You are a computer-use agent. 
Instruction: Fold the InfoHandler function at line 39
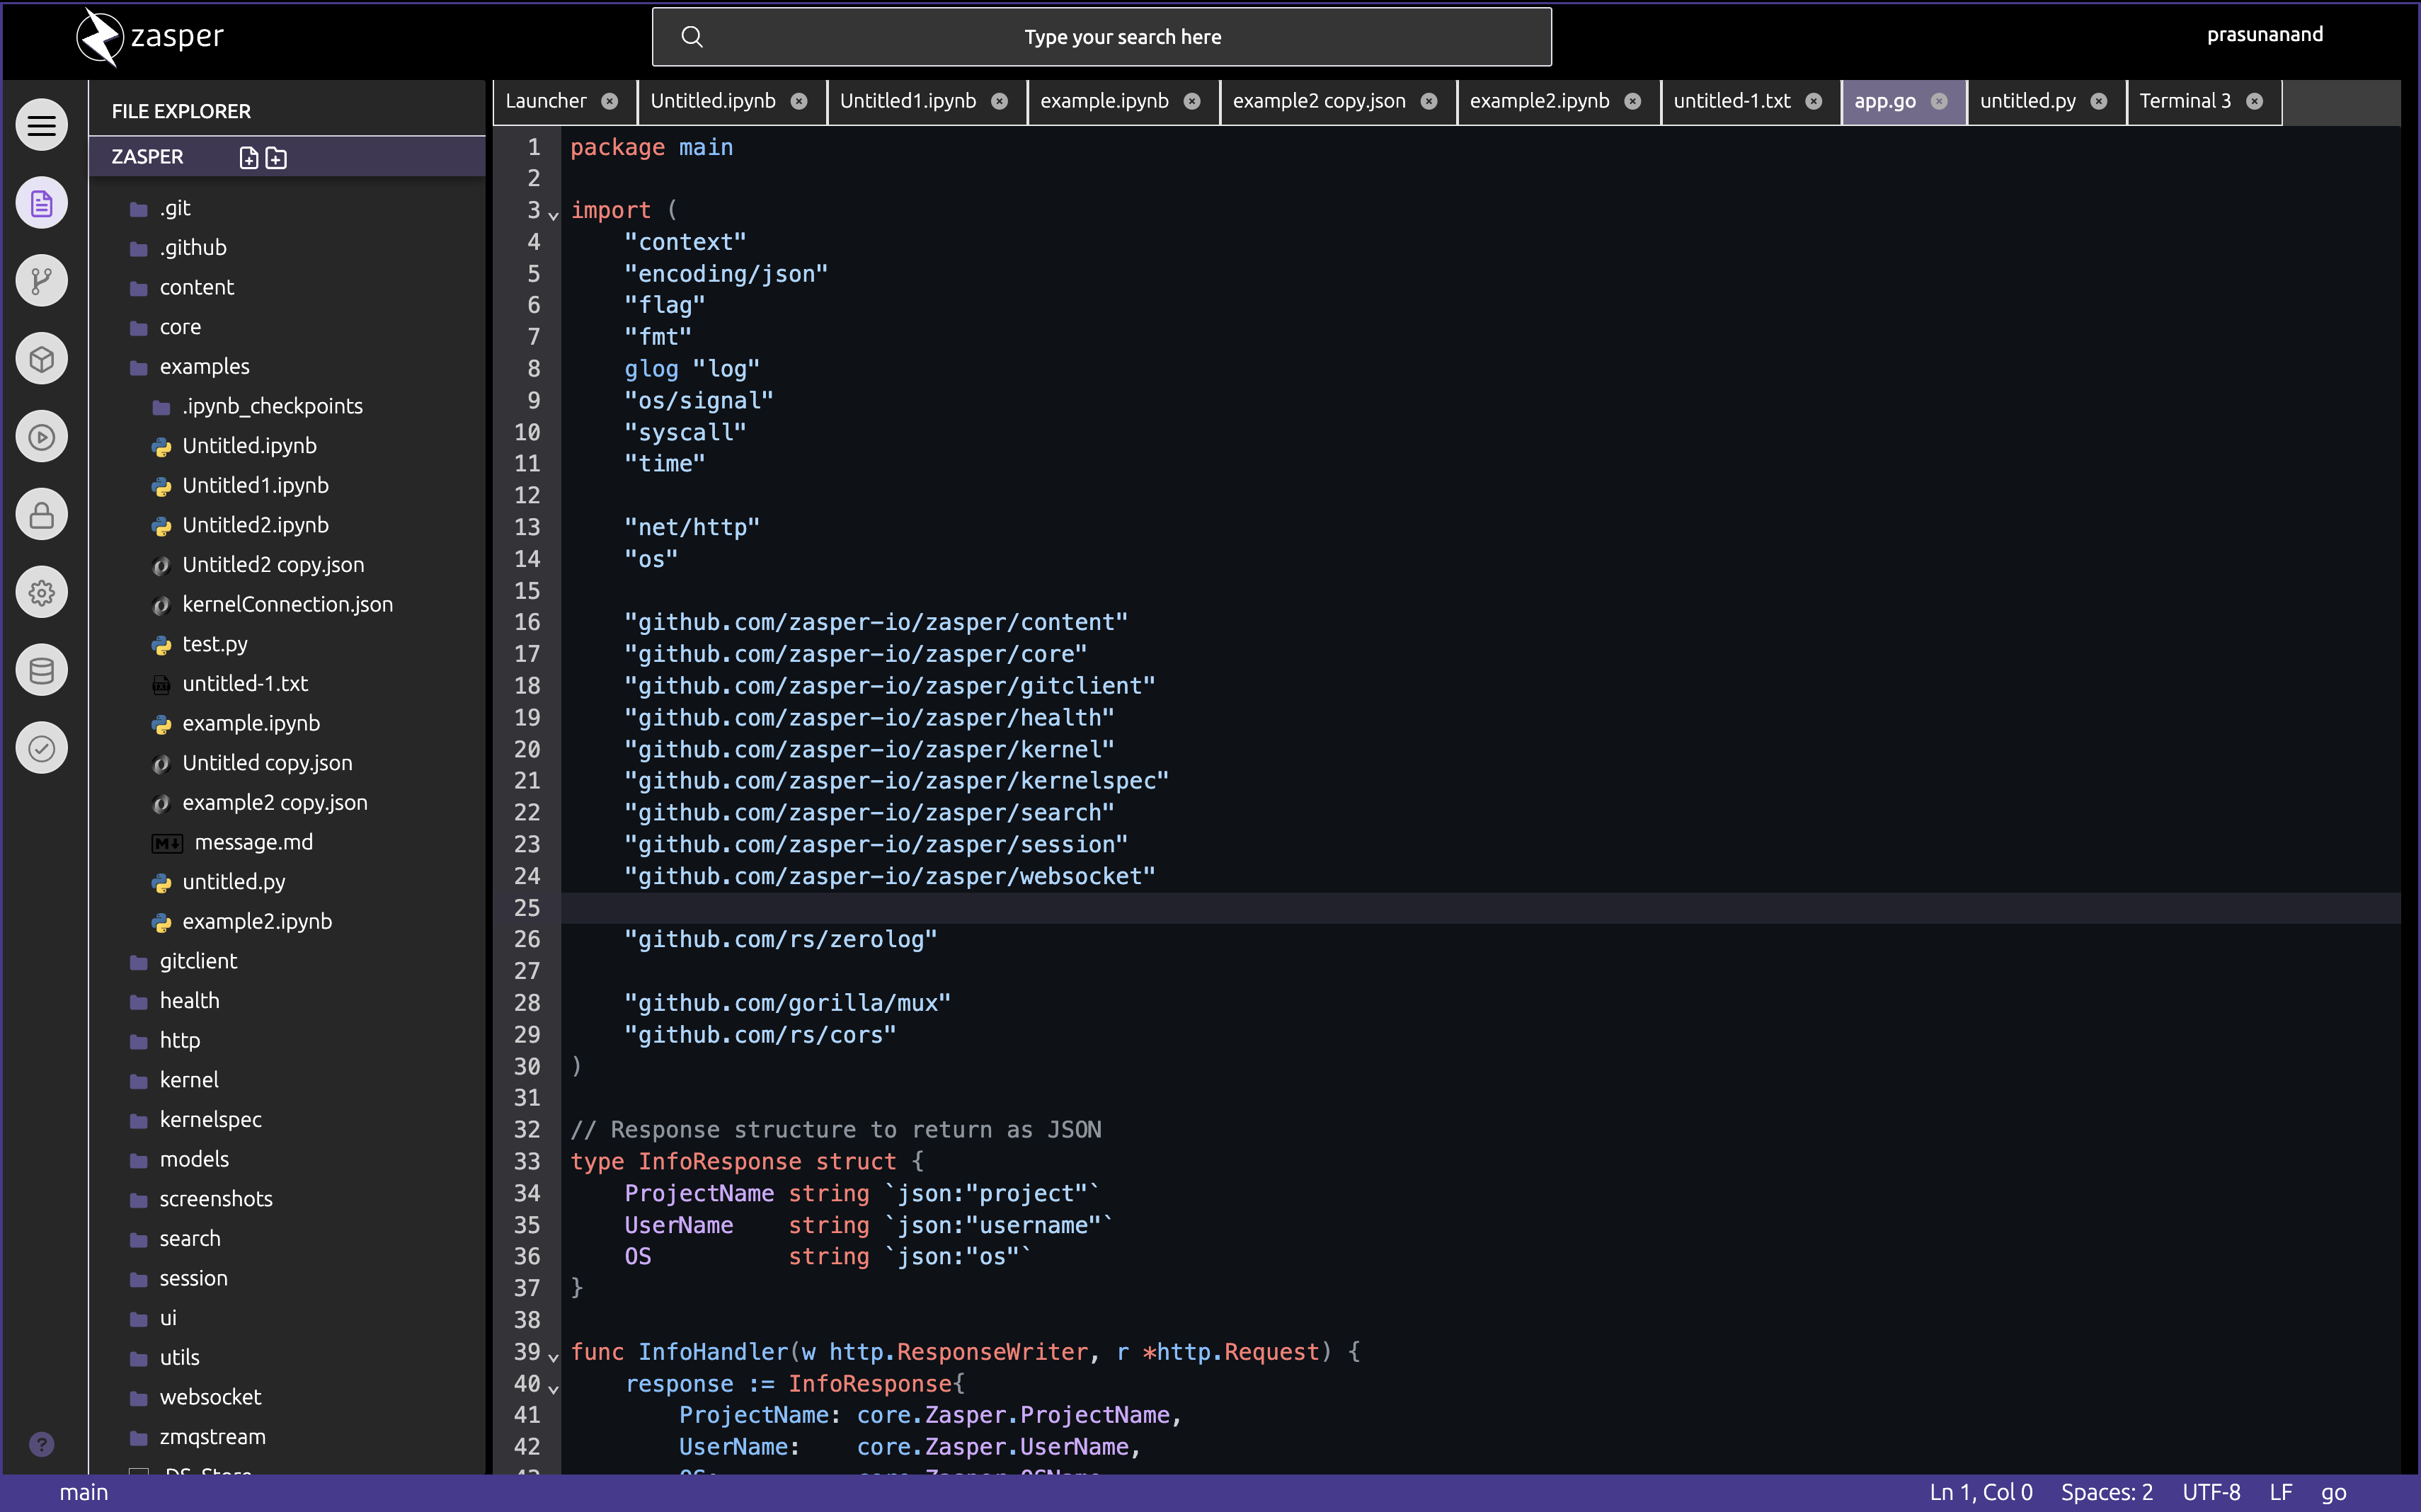(553, 1357)
